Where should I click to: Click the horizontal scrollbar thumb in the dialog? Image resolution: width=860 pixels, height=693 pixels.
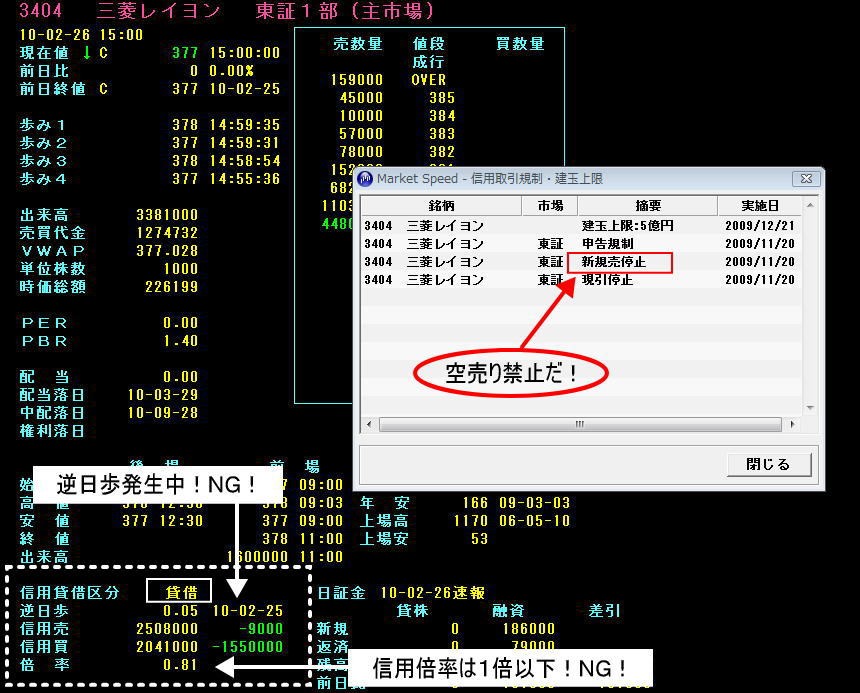(580, 424)
